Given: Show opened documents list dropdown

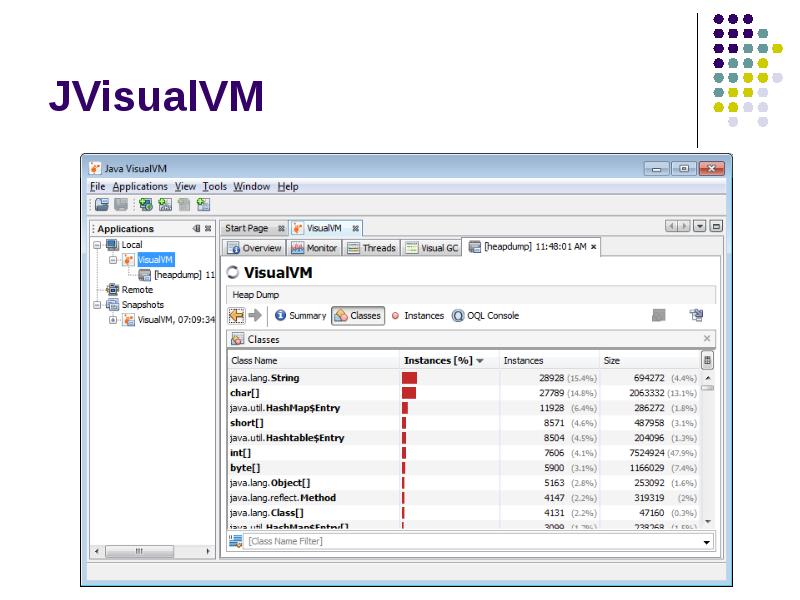Looking at the screenshot, I should click(699, 226).
